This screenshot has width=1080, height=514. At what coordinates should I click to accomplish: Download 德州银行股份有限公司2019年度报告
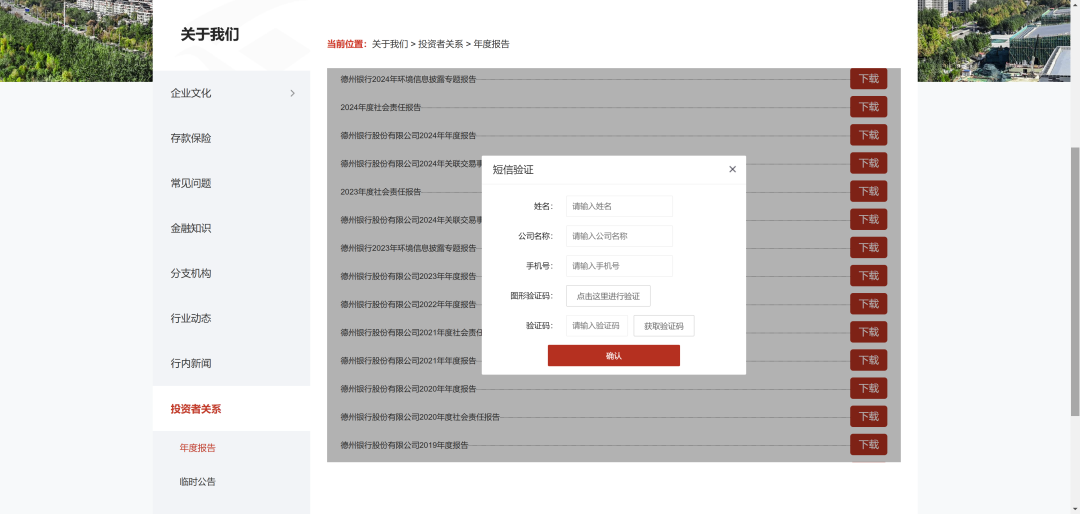click(869, 445)
